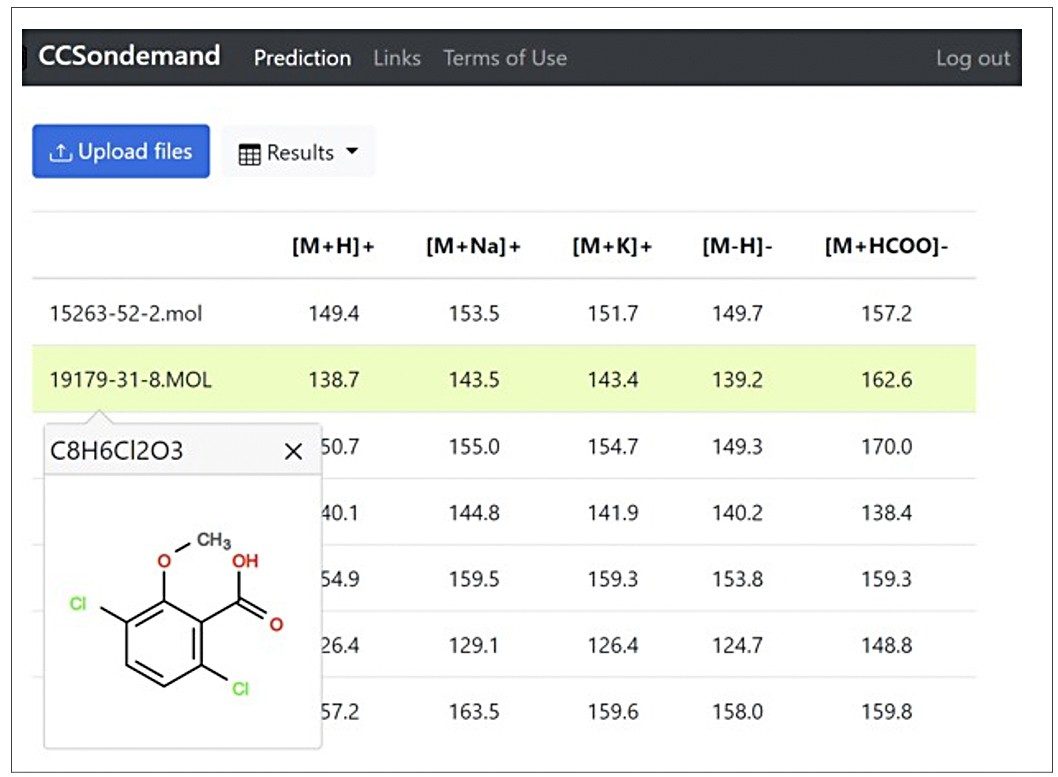This screenshot has height=777, width=1058.
Task: Close the C8H6Cl2O3 structure popup
Action: tap(294, 451)
